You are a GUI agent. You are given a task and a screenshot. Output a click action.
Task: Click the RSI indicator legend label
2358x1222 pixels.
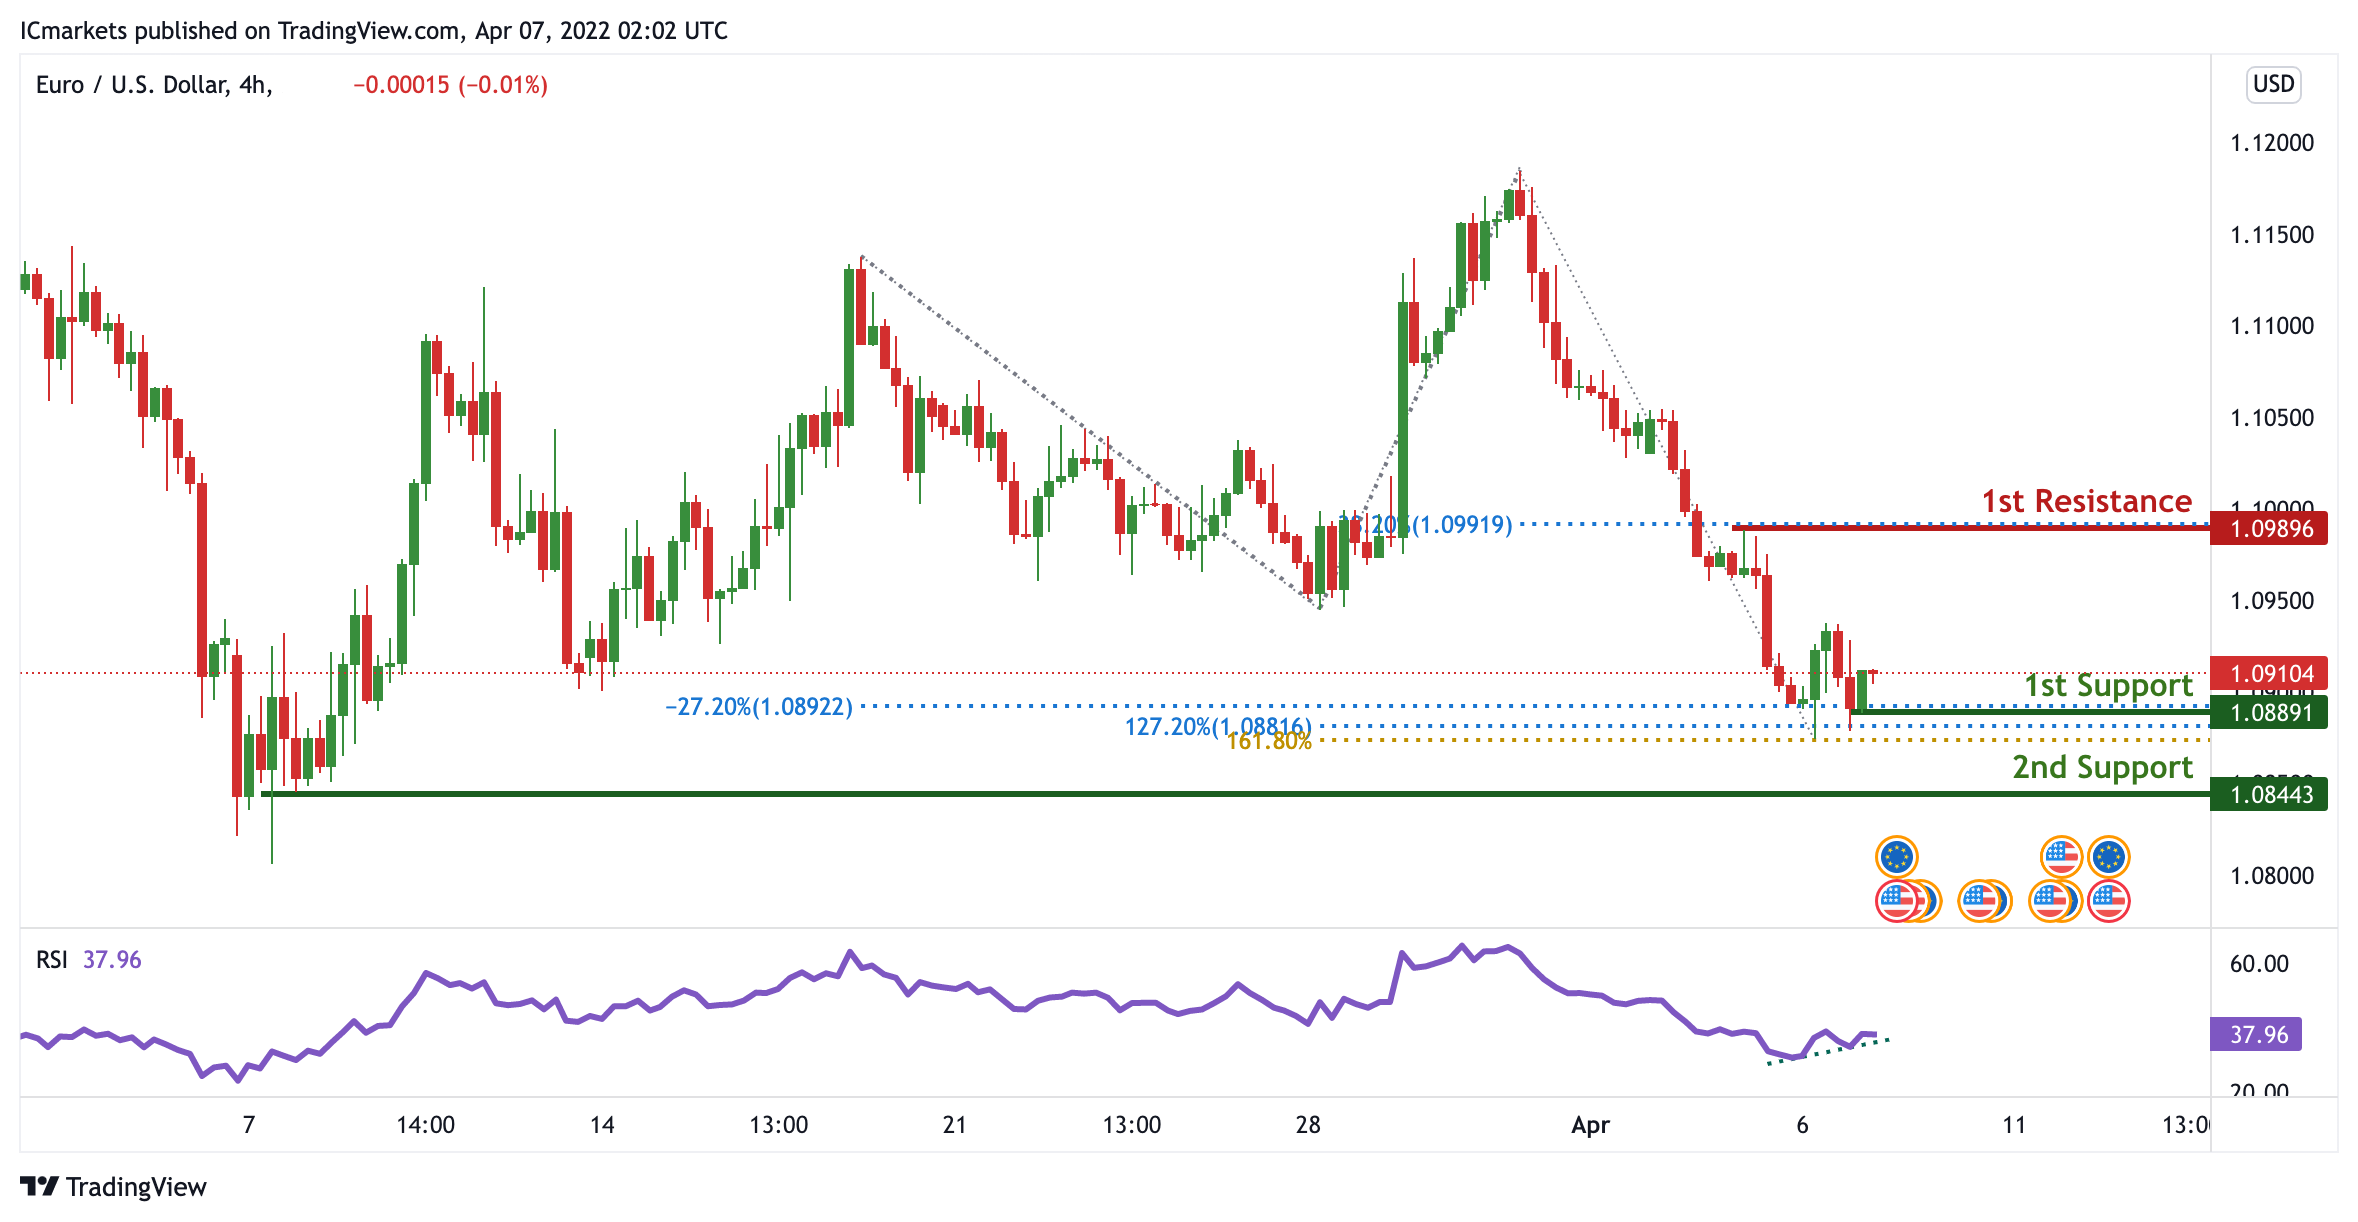pyautogui.click(x=52, y=960)
